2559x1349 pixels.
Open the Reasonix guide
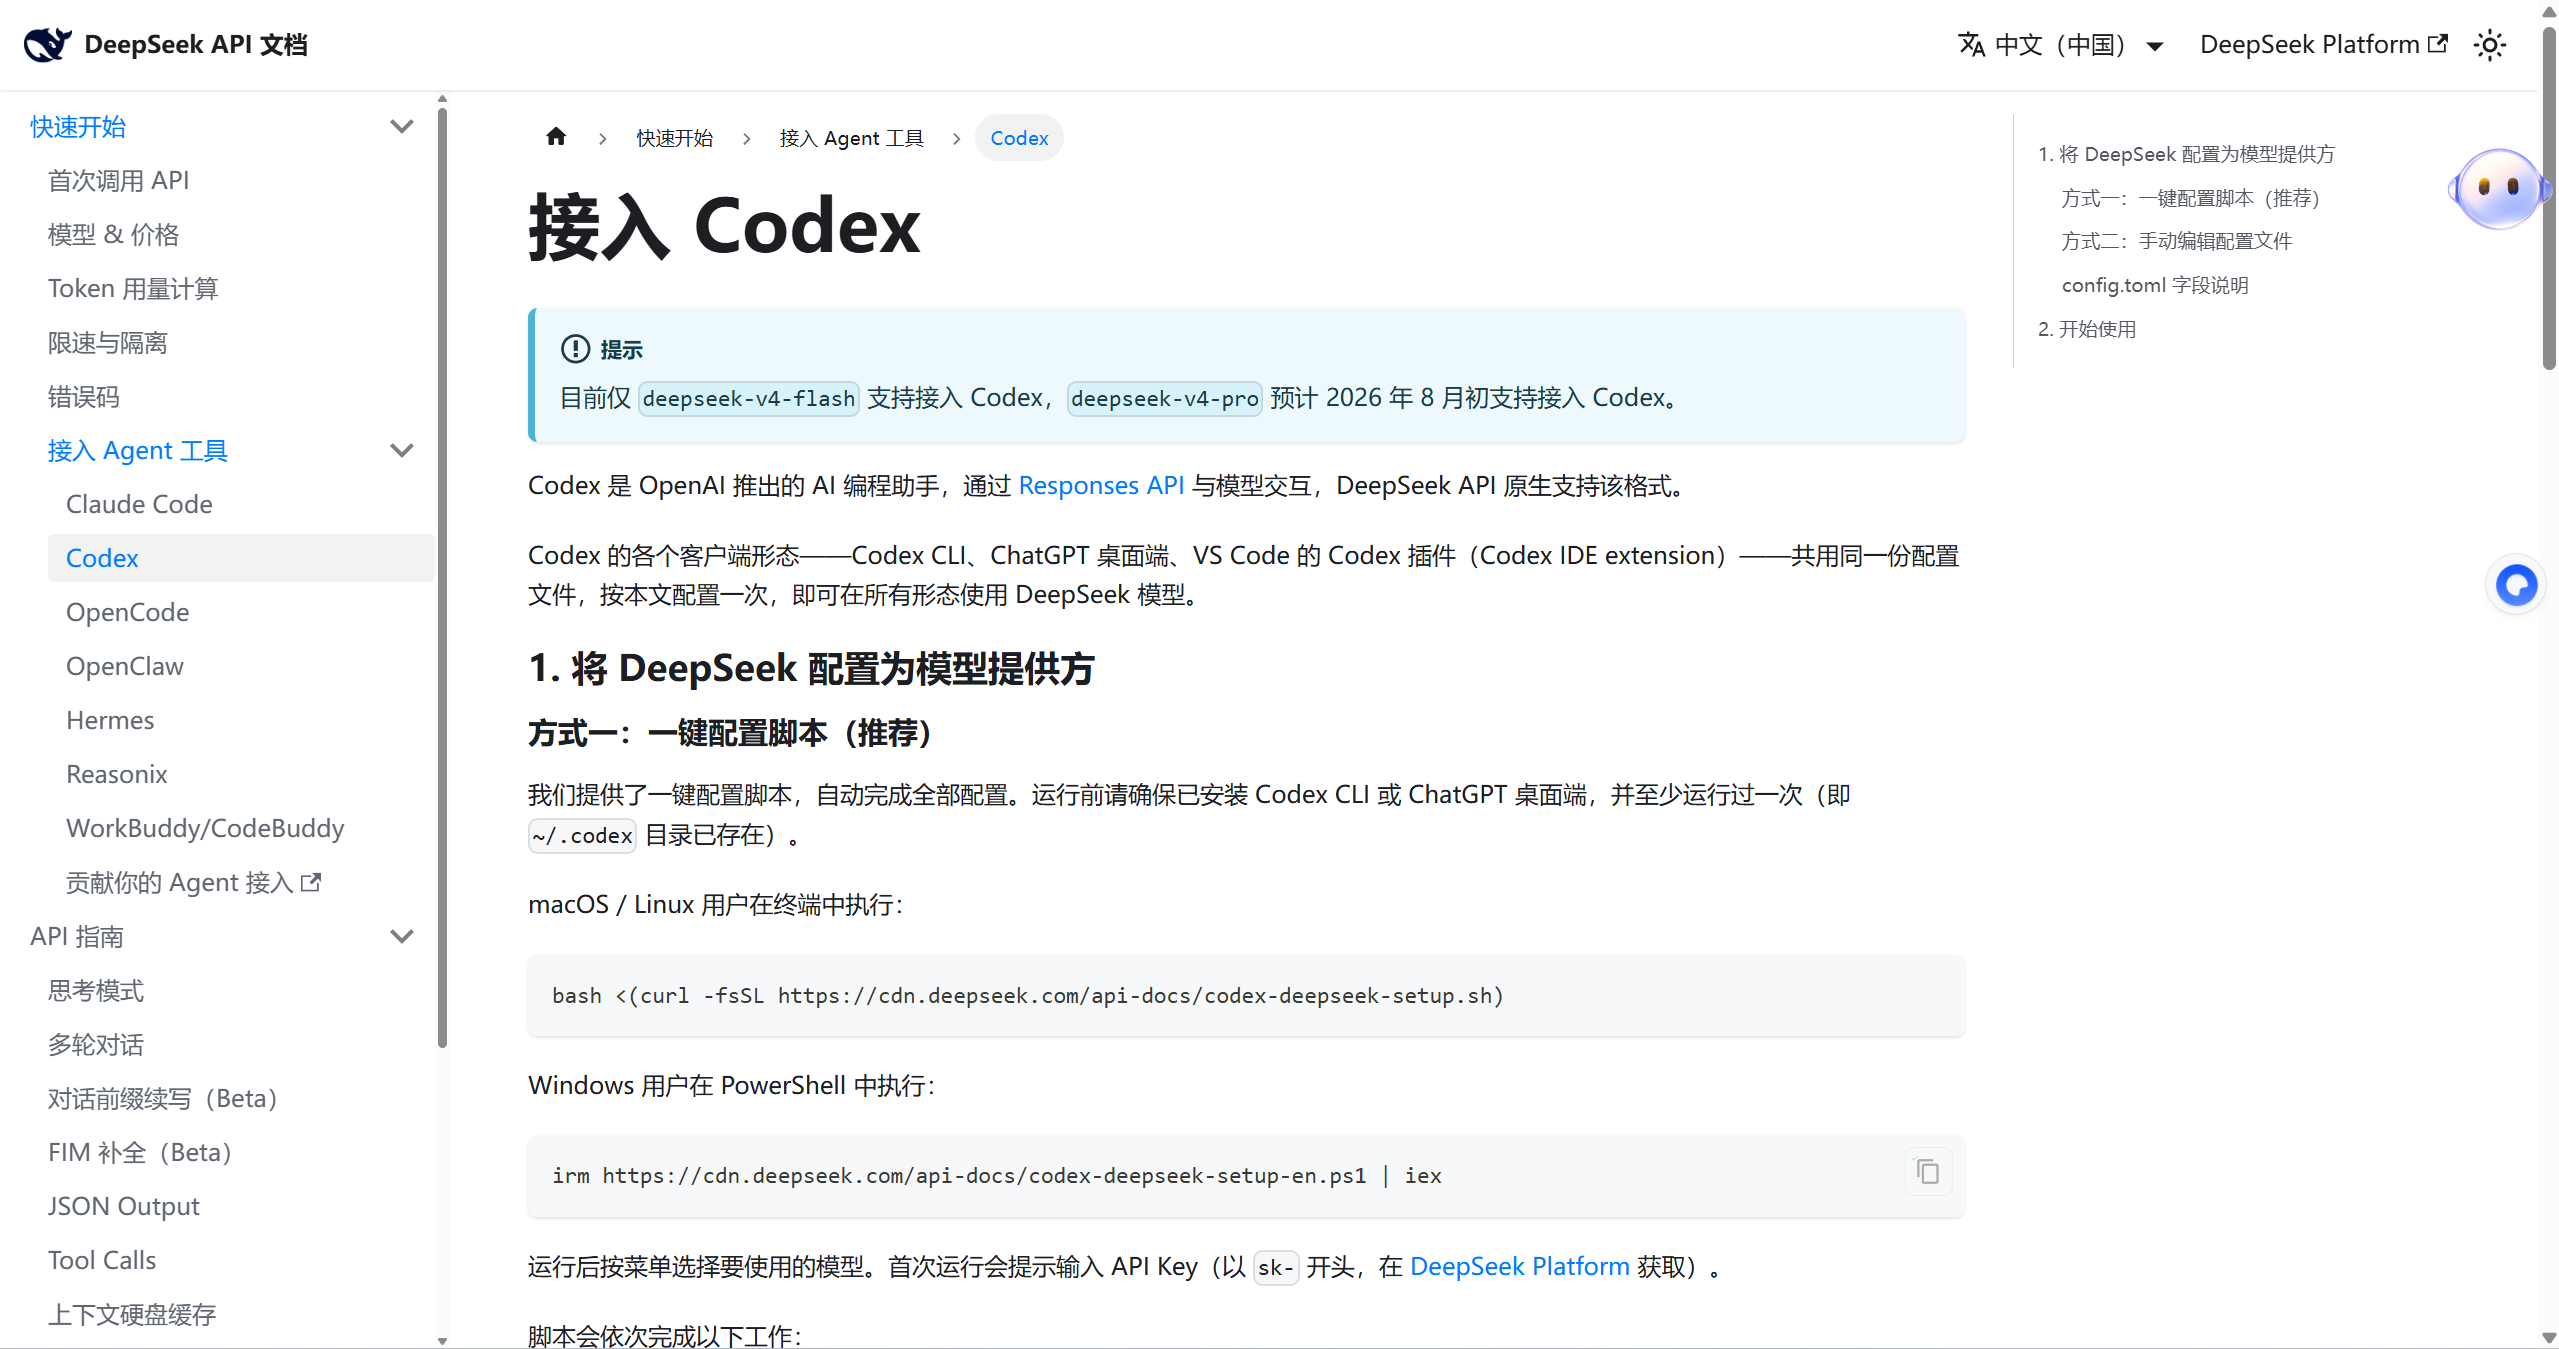pos(116,775)
